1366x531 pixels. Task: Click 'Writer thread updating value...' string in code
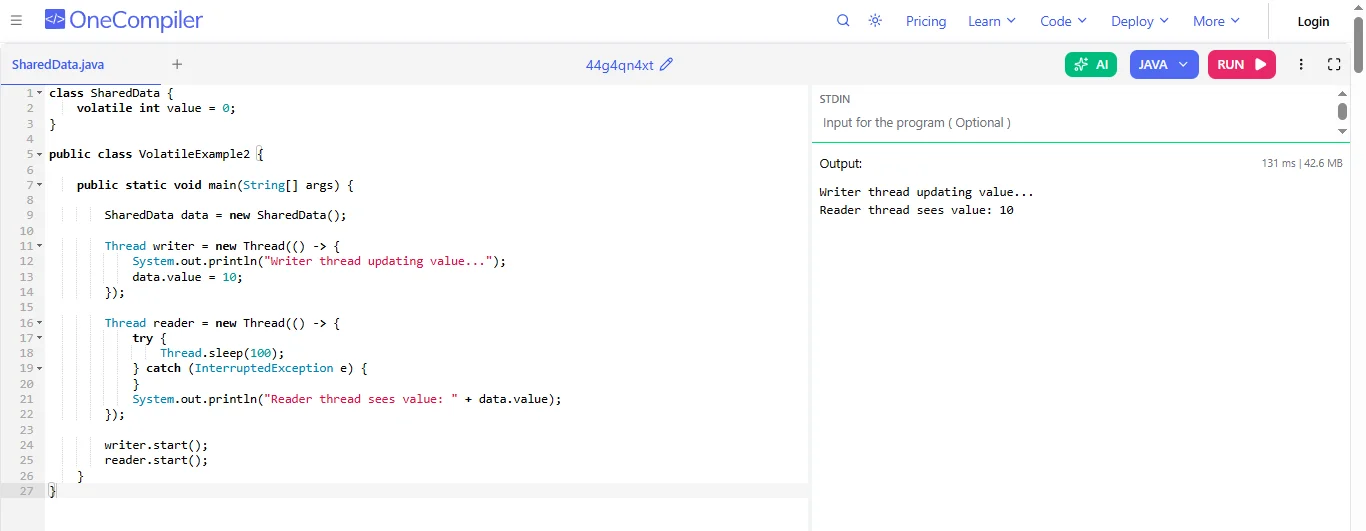pos(378,261)
